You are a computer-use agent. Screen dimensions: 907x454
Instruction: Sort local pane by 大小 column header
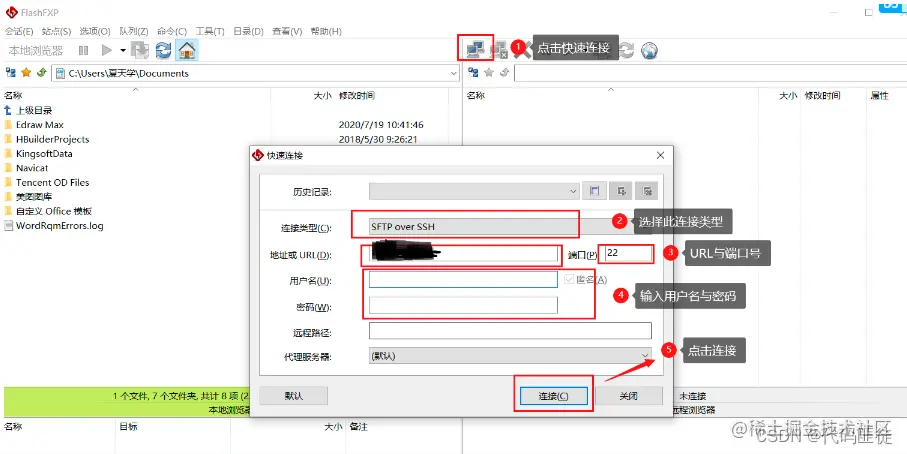click(x=322, y=95)
